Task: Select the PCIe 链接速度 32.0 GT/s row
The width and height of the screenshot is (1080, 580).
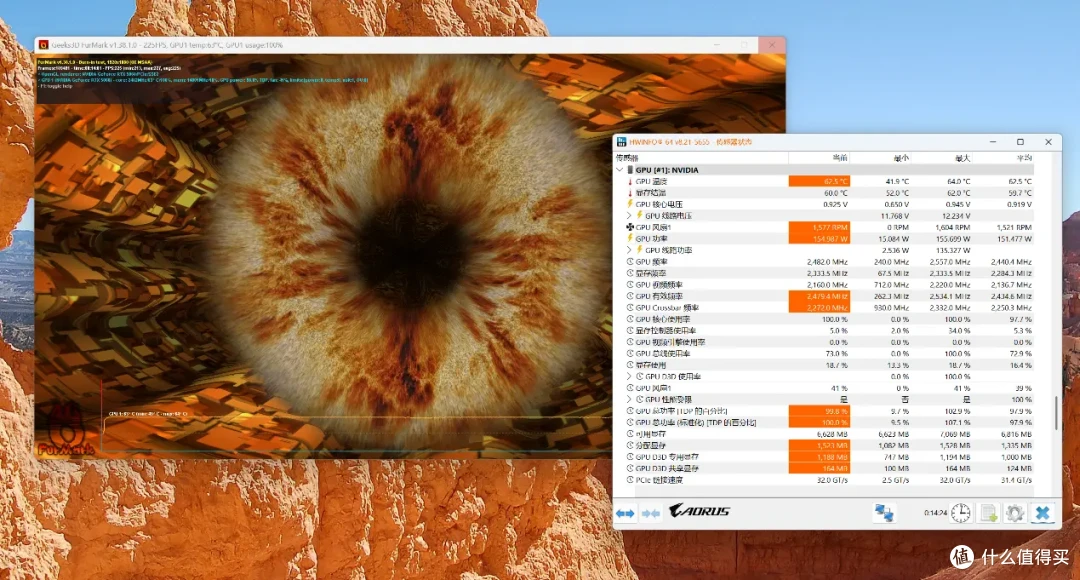Action: (x=824, y=480)
